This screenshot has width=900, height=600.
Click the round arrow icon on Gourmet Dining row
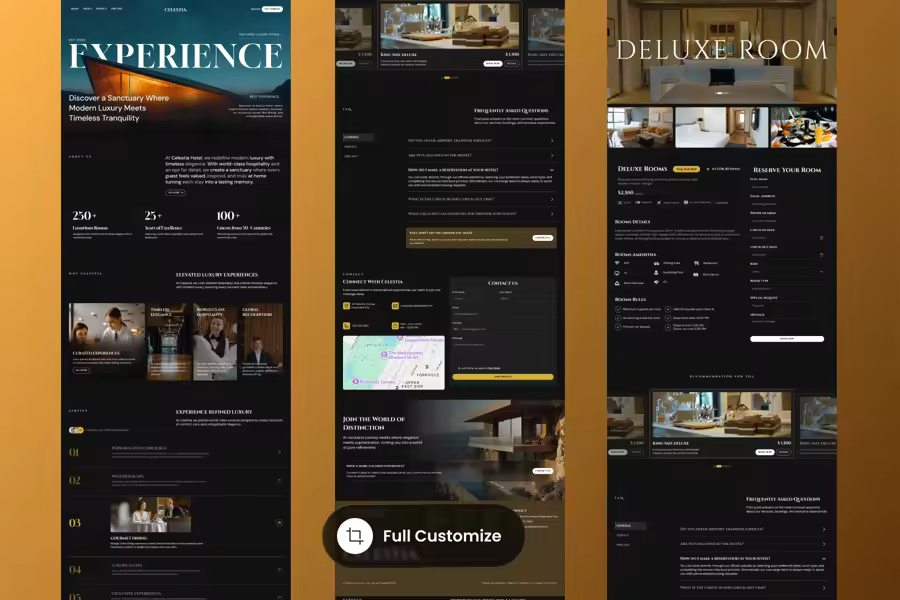[279, 523]
